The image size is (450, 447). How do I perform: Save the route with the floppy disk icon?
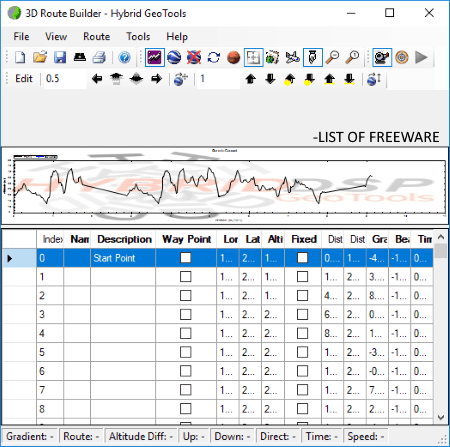(60, 57)
